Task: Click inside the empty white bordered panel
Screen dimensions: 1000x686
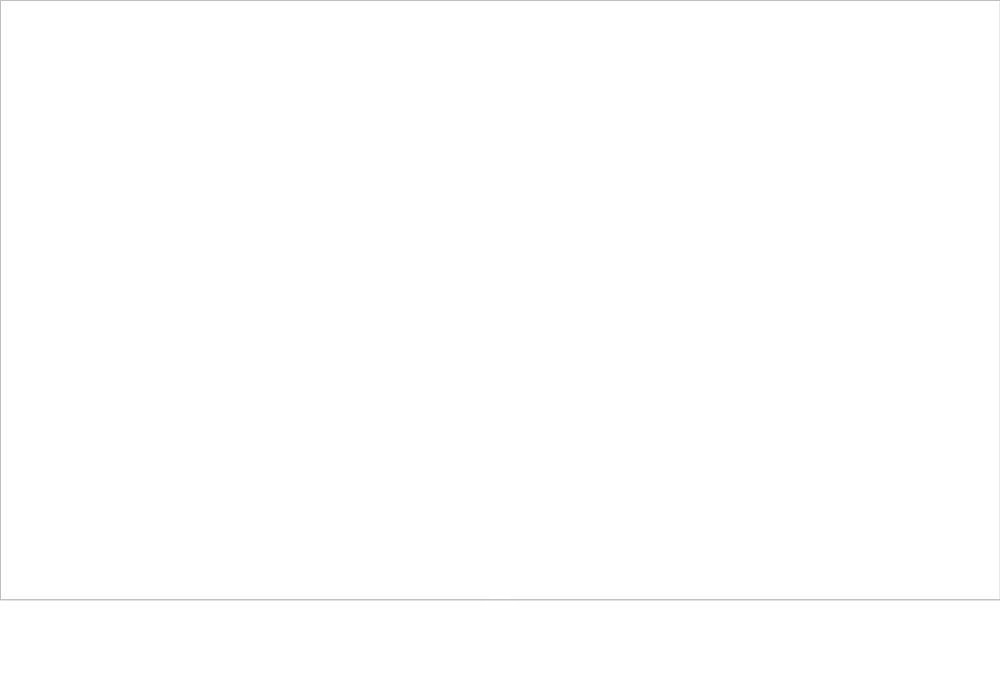Action: point(500,300)
